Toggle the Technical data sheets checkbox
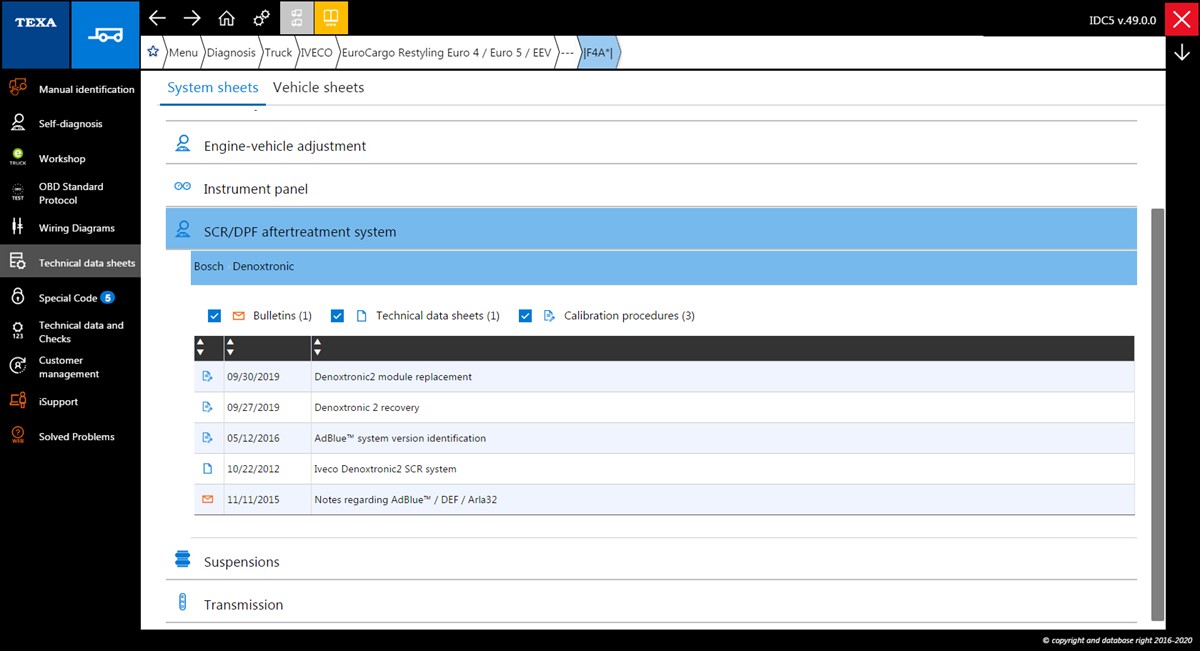The image size is (1200, 651). 337,316
